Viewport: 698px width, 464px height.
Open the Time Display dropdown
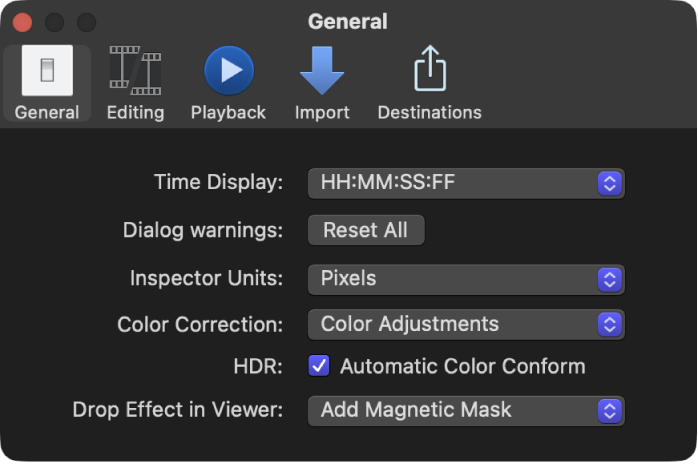(466, 183)
